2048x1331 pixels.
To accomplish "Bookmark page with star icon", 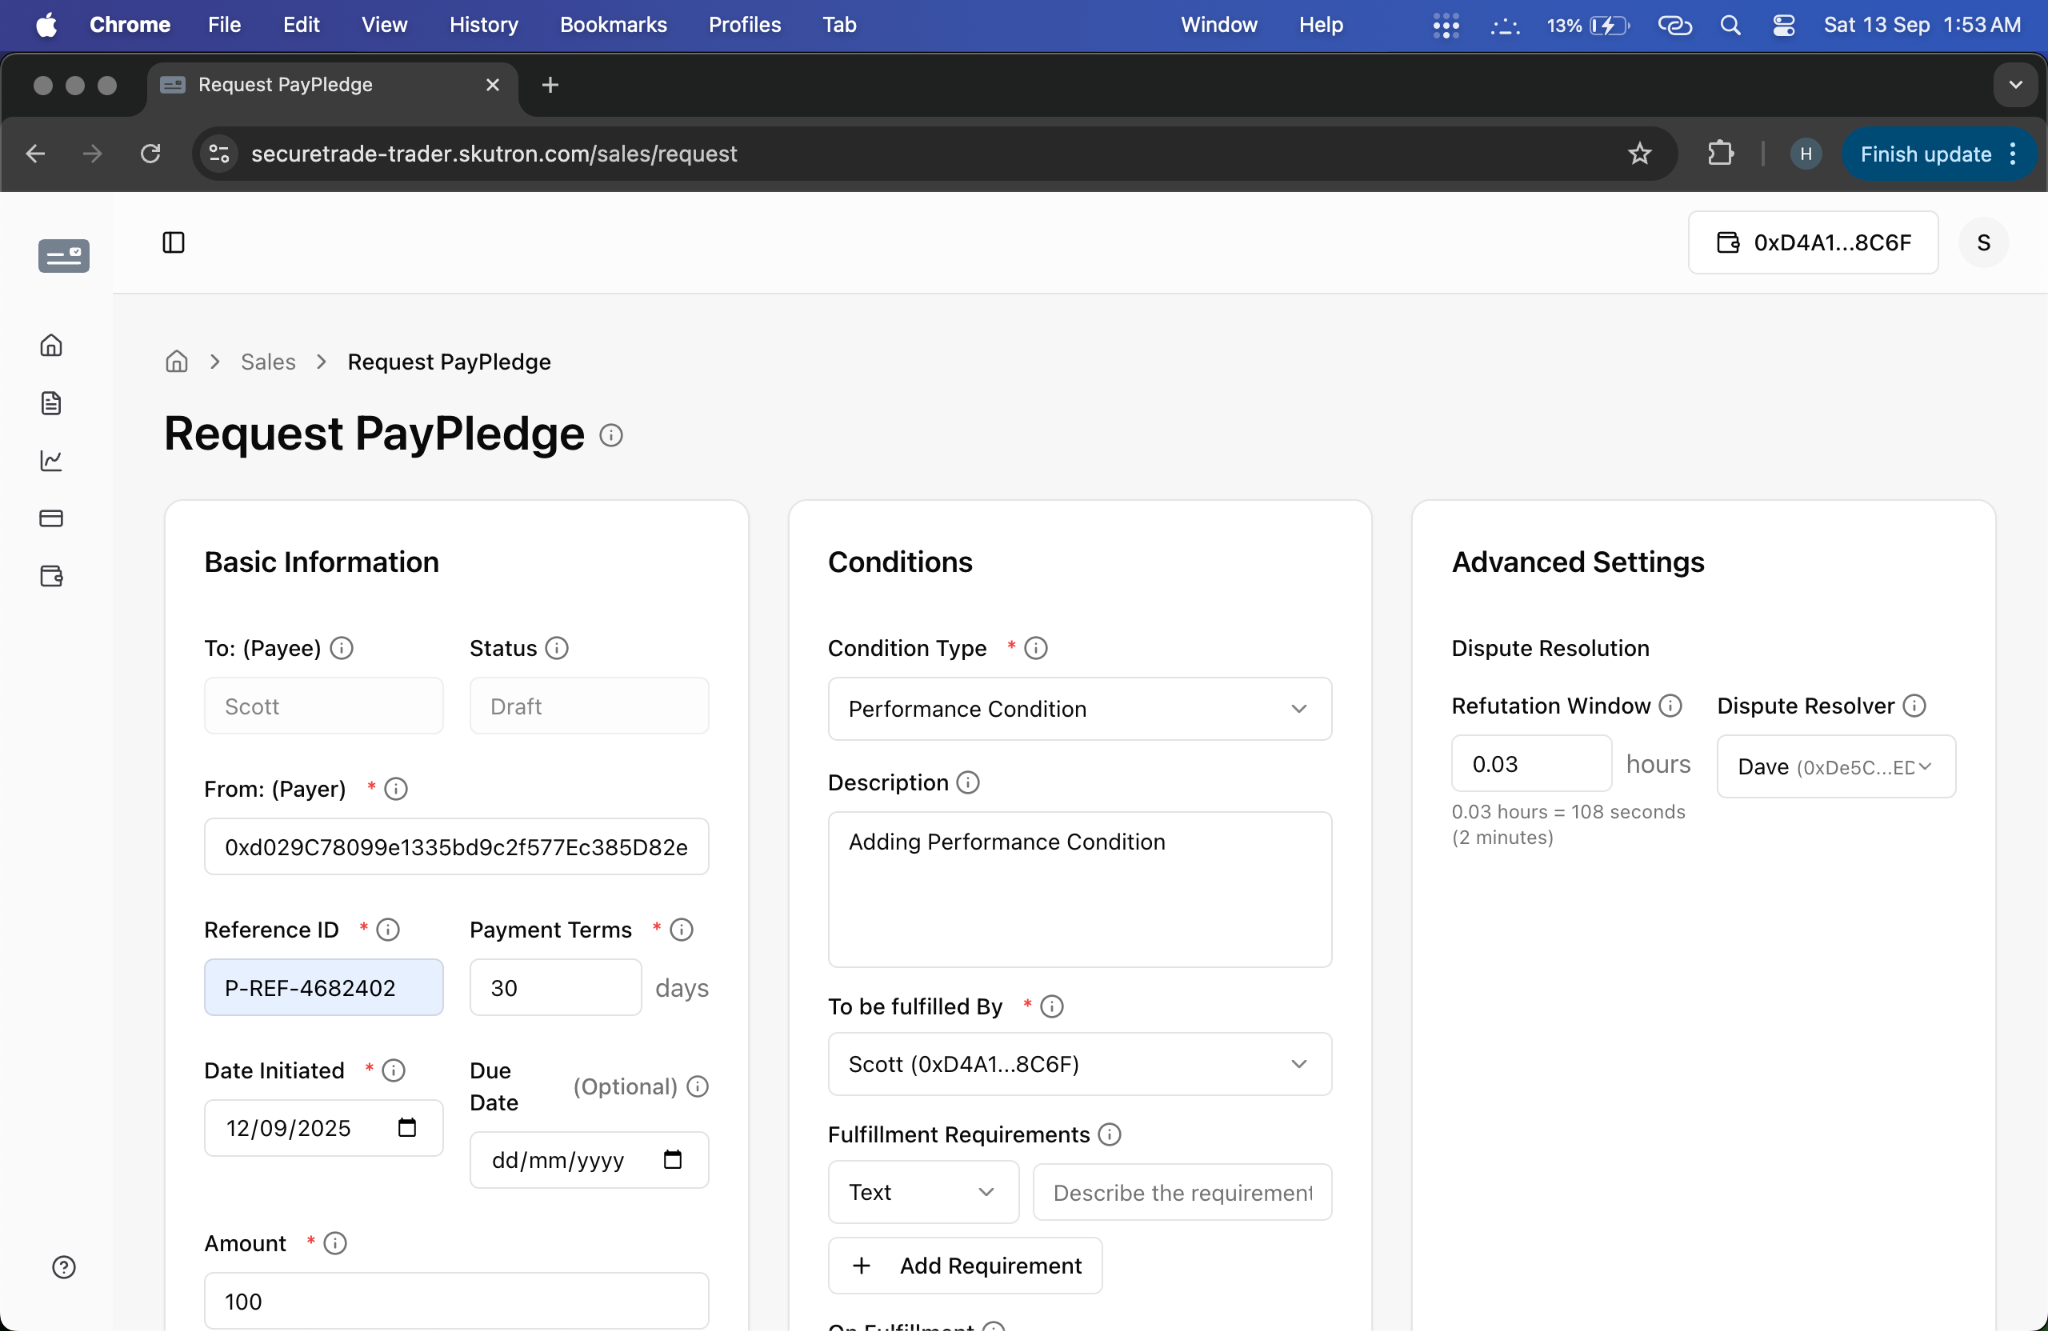I will pos(1640,153).
